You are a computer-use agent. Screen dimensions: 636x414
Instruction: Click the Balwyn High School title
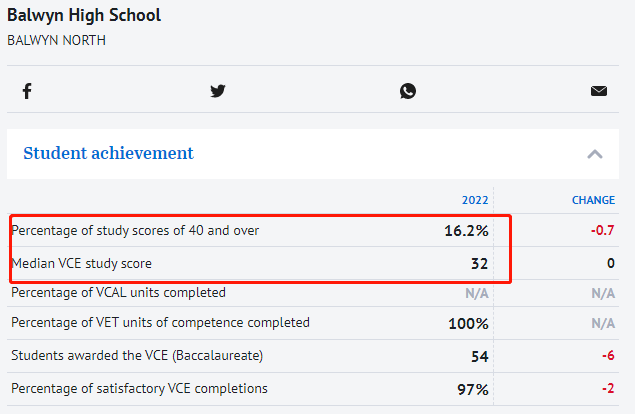pos(84,15)
